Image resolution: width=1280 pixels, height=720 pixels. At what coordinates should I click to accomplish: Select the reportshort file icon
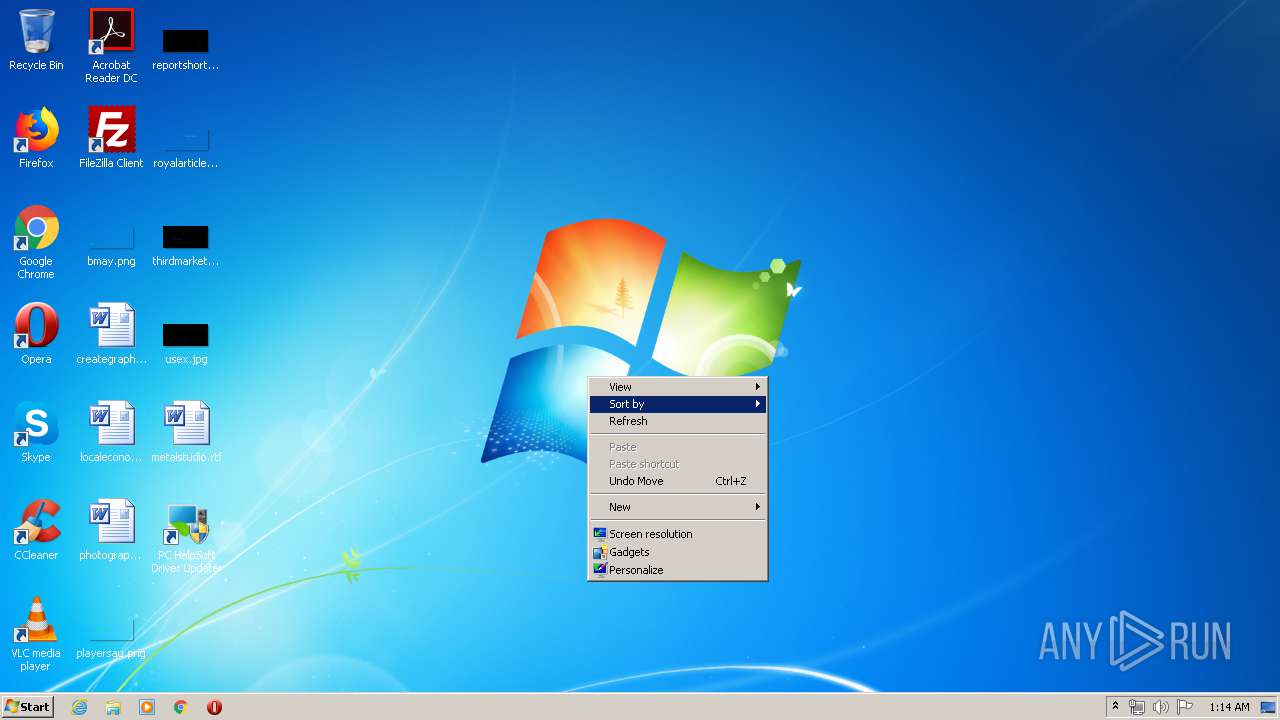(185, 48)
